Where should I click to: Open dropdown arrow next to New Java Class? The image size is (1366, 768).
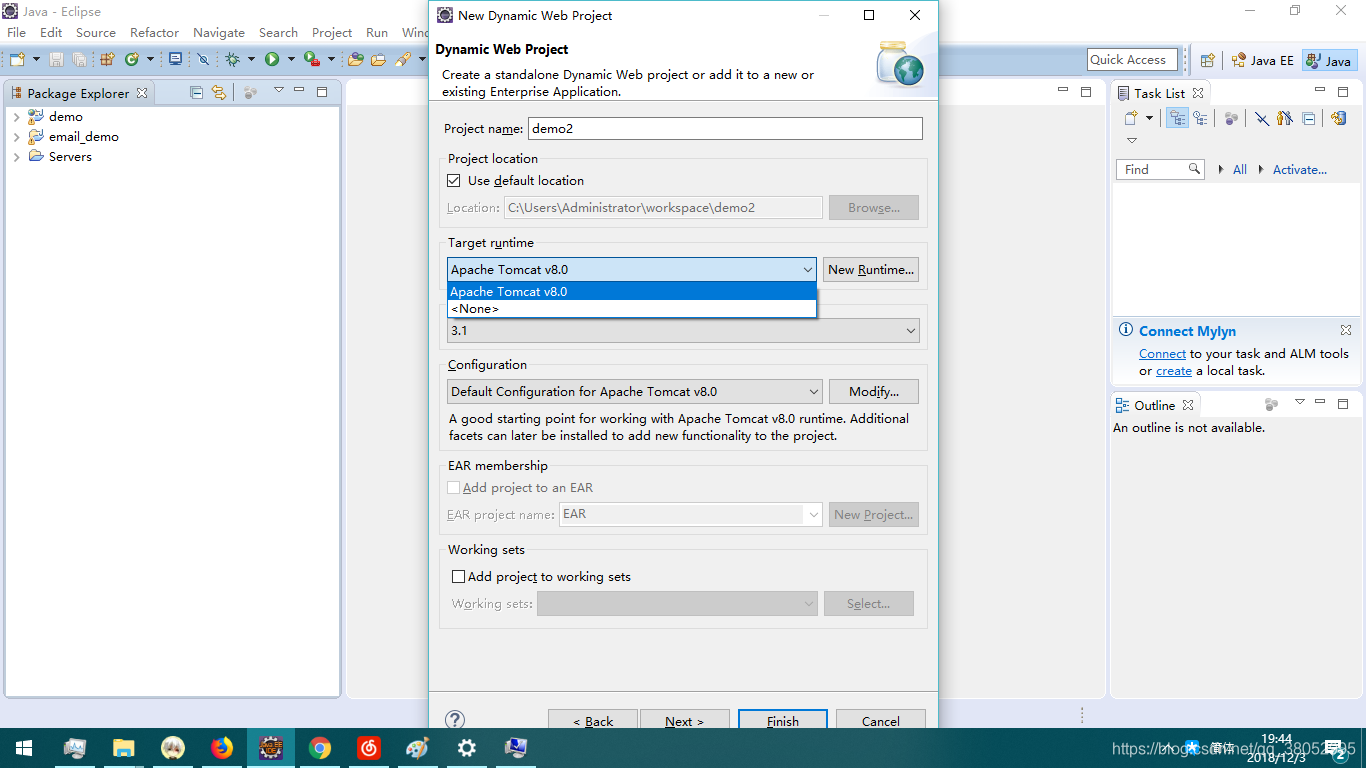click(150, 60)
